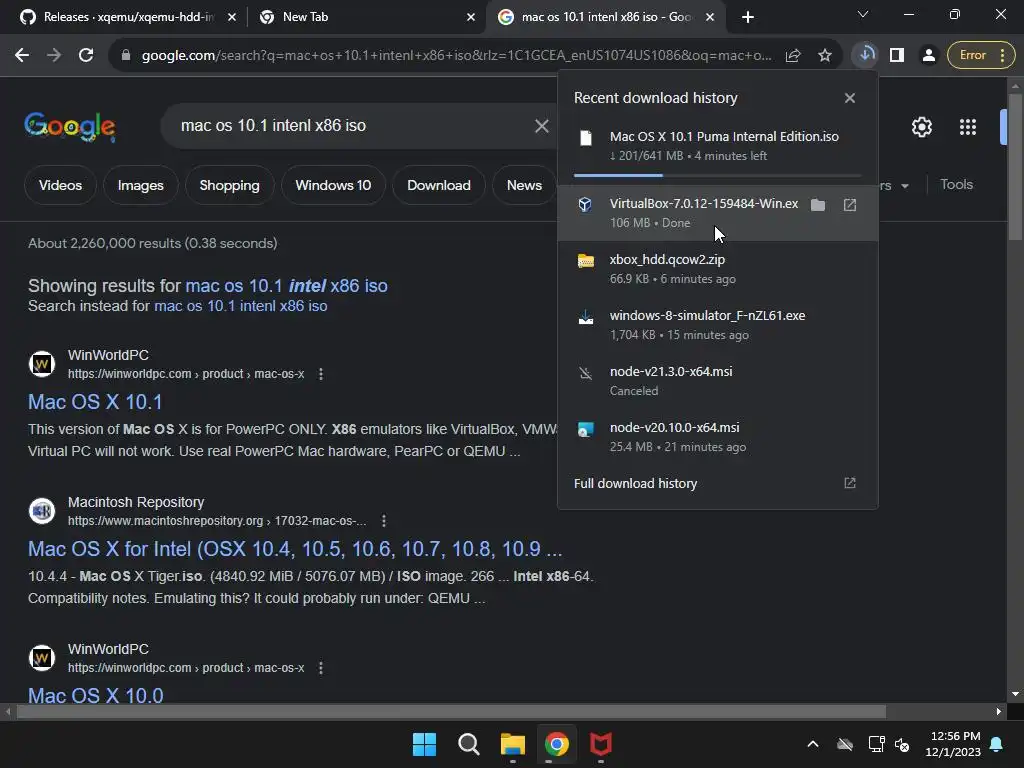Filter results by Images
The width and height of the screenshot is (1024, 768).
tap(140, 185)
